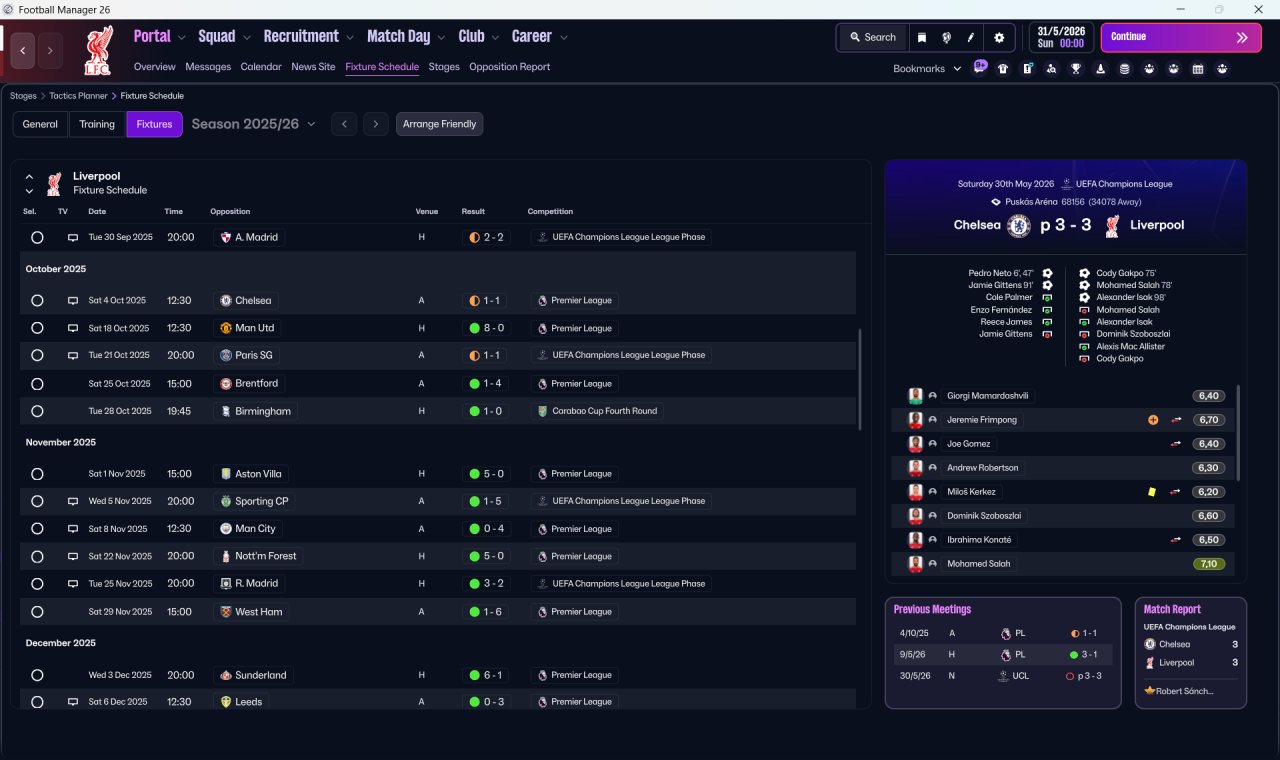The image size is (1280, 760).
Task: Click the Liverpool club crest in the header
Action: (98, 51)
